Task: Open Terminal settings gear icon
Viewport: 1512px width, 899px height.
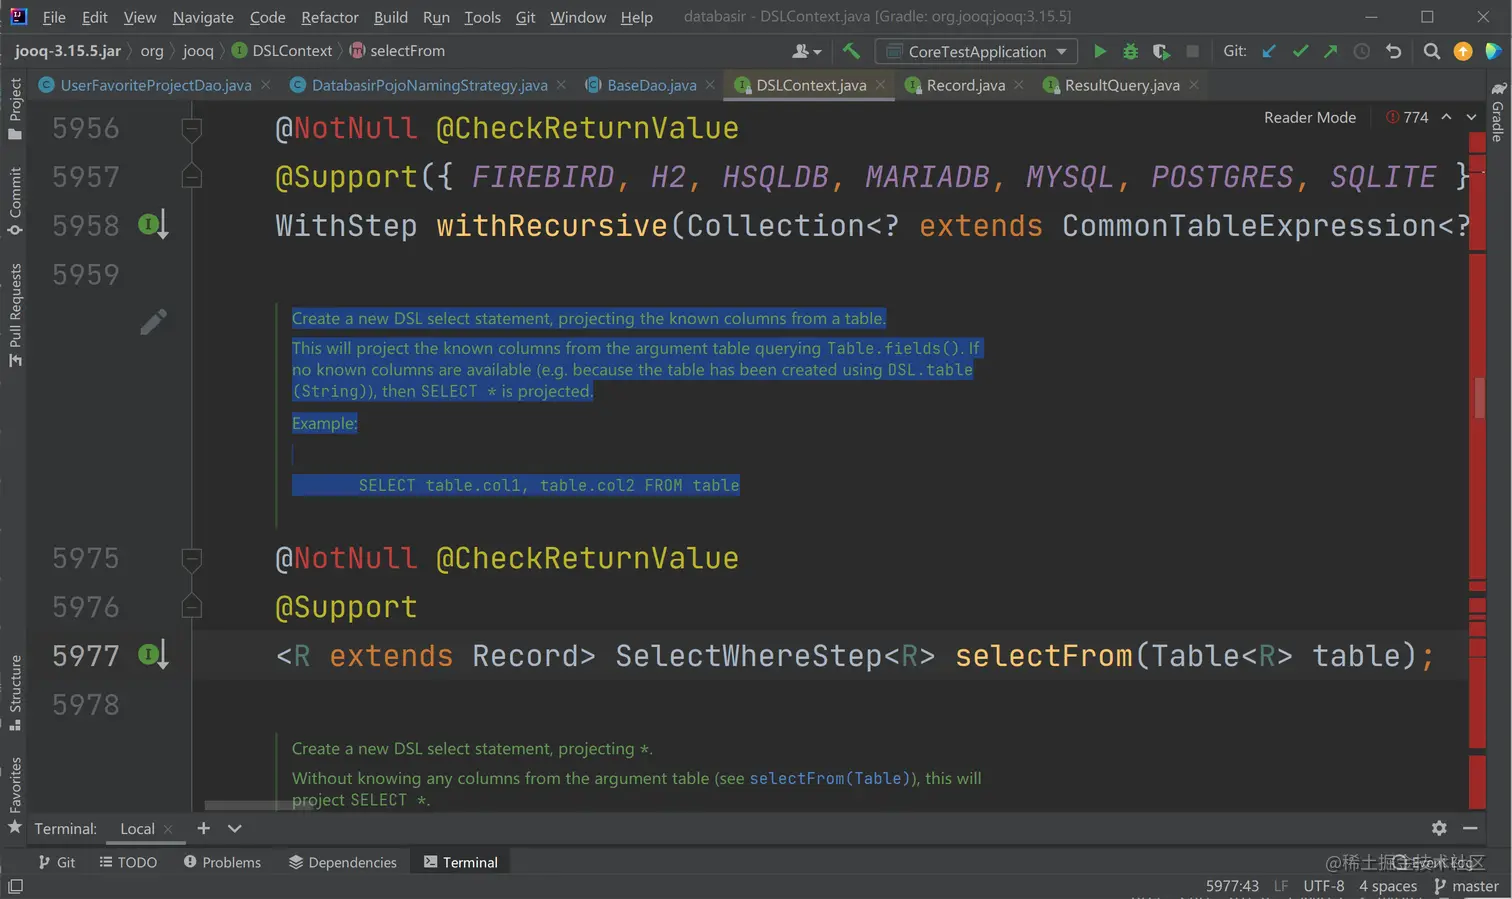Action: pyautogui.click(x=1439, y=828)
